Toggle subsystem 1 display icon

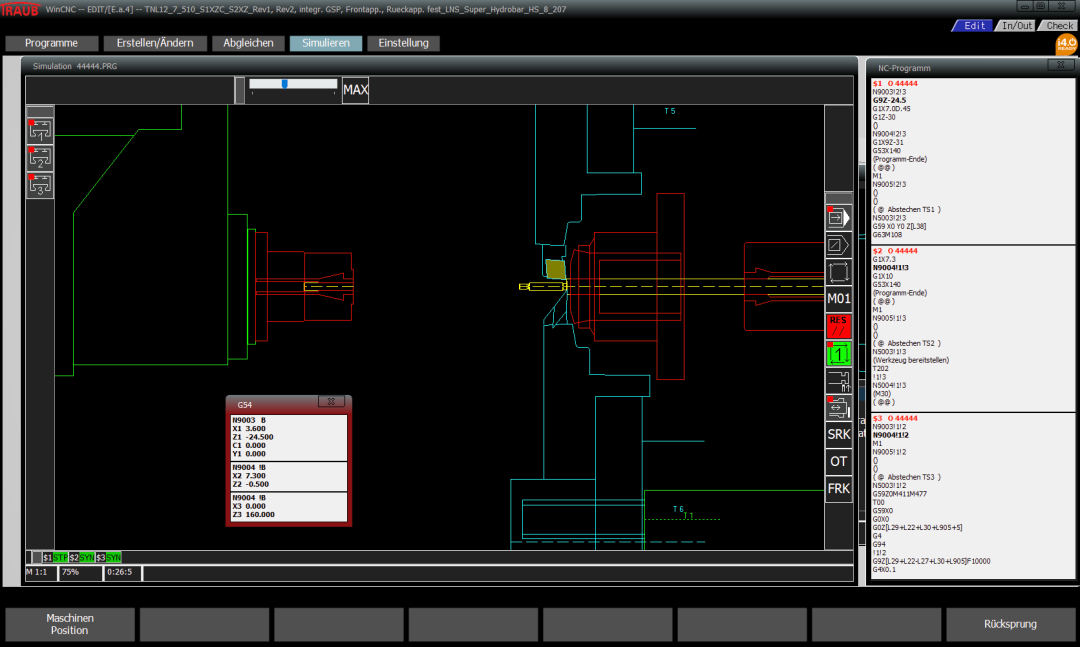(x=40, y=129)
